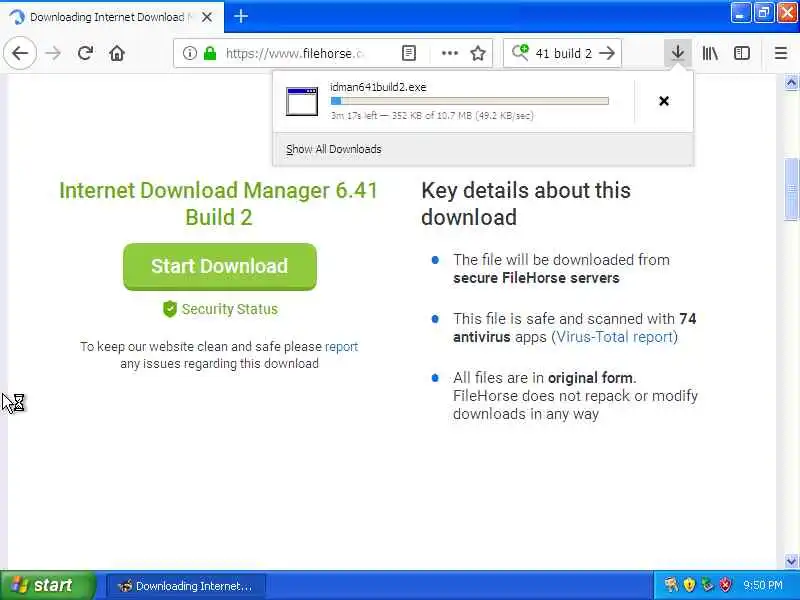Reload the current page

coord(85,53)
